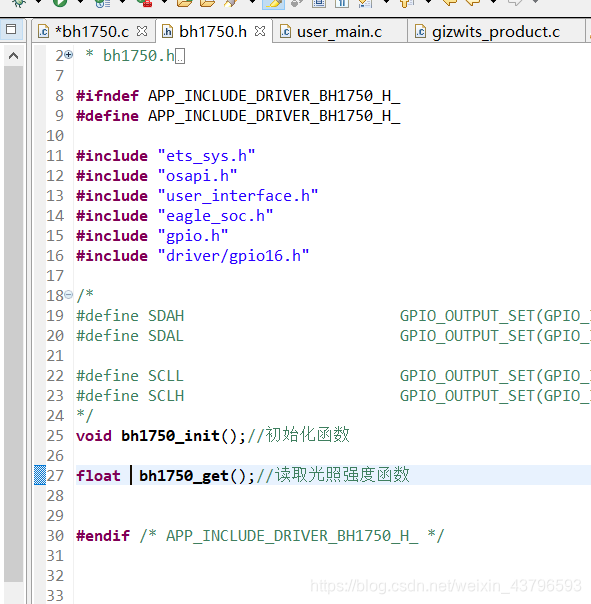
Task: Click line number 17 in the gutter
Action: [55, 276]
